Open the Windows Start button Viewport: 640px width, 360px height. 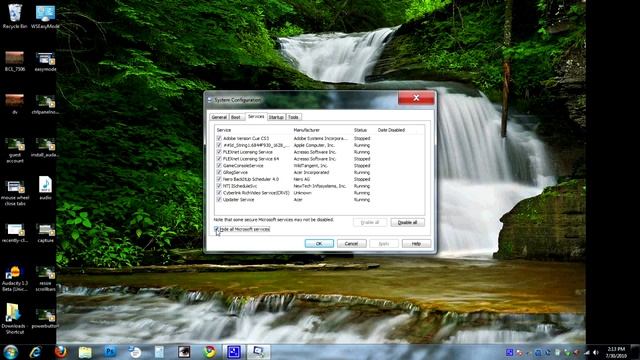[11, 352]
